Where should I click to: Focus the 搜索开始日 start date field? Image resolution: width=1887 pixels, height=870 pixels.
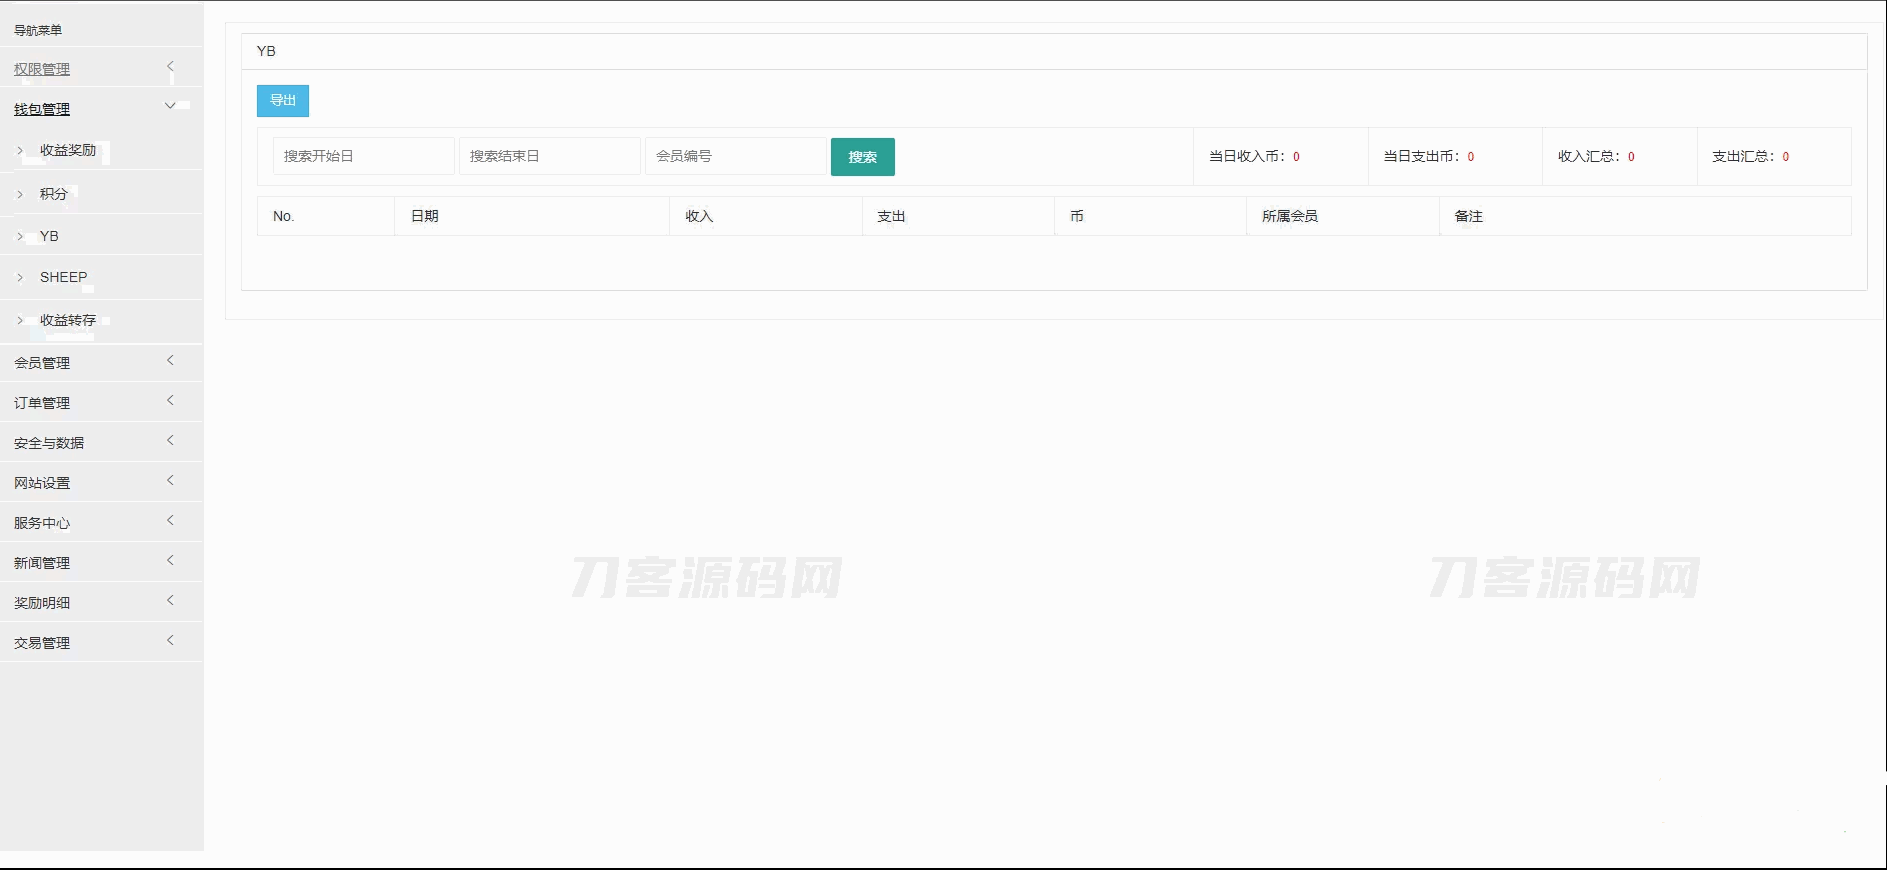(363, 156)
